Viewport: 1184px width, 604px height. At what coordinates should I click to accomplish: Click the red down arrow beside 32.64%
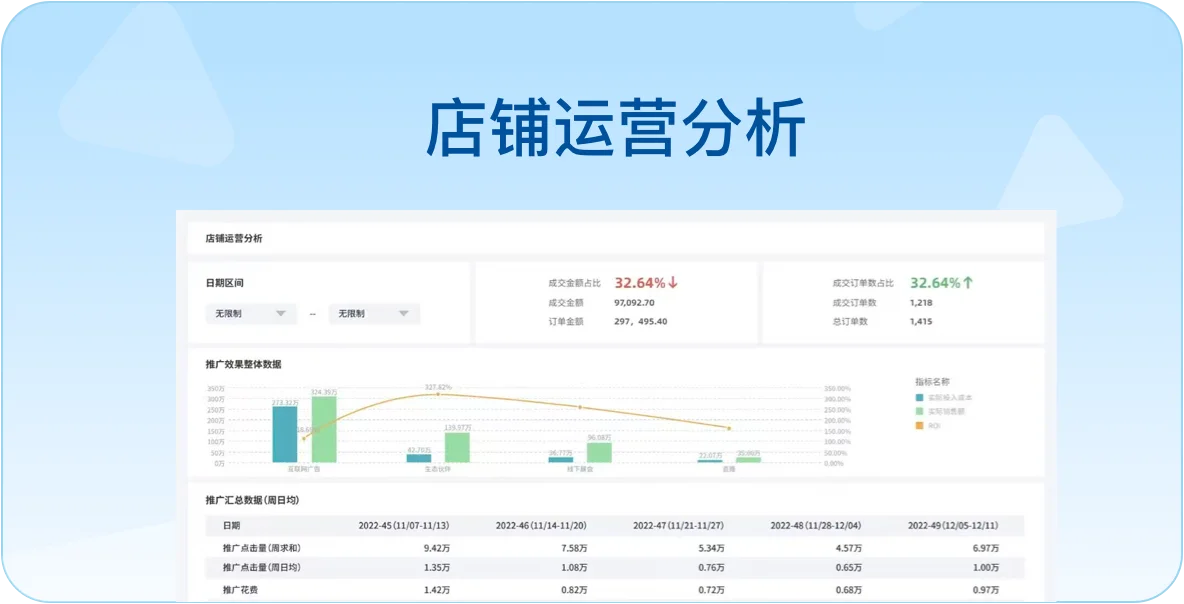point(673,283)
